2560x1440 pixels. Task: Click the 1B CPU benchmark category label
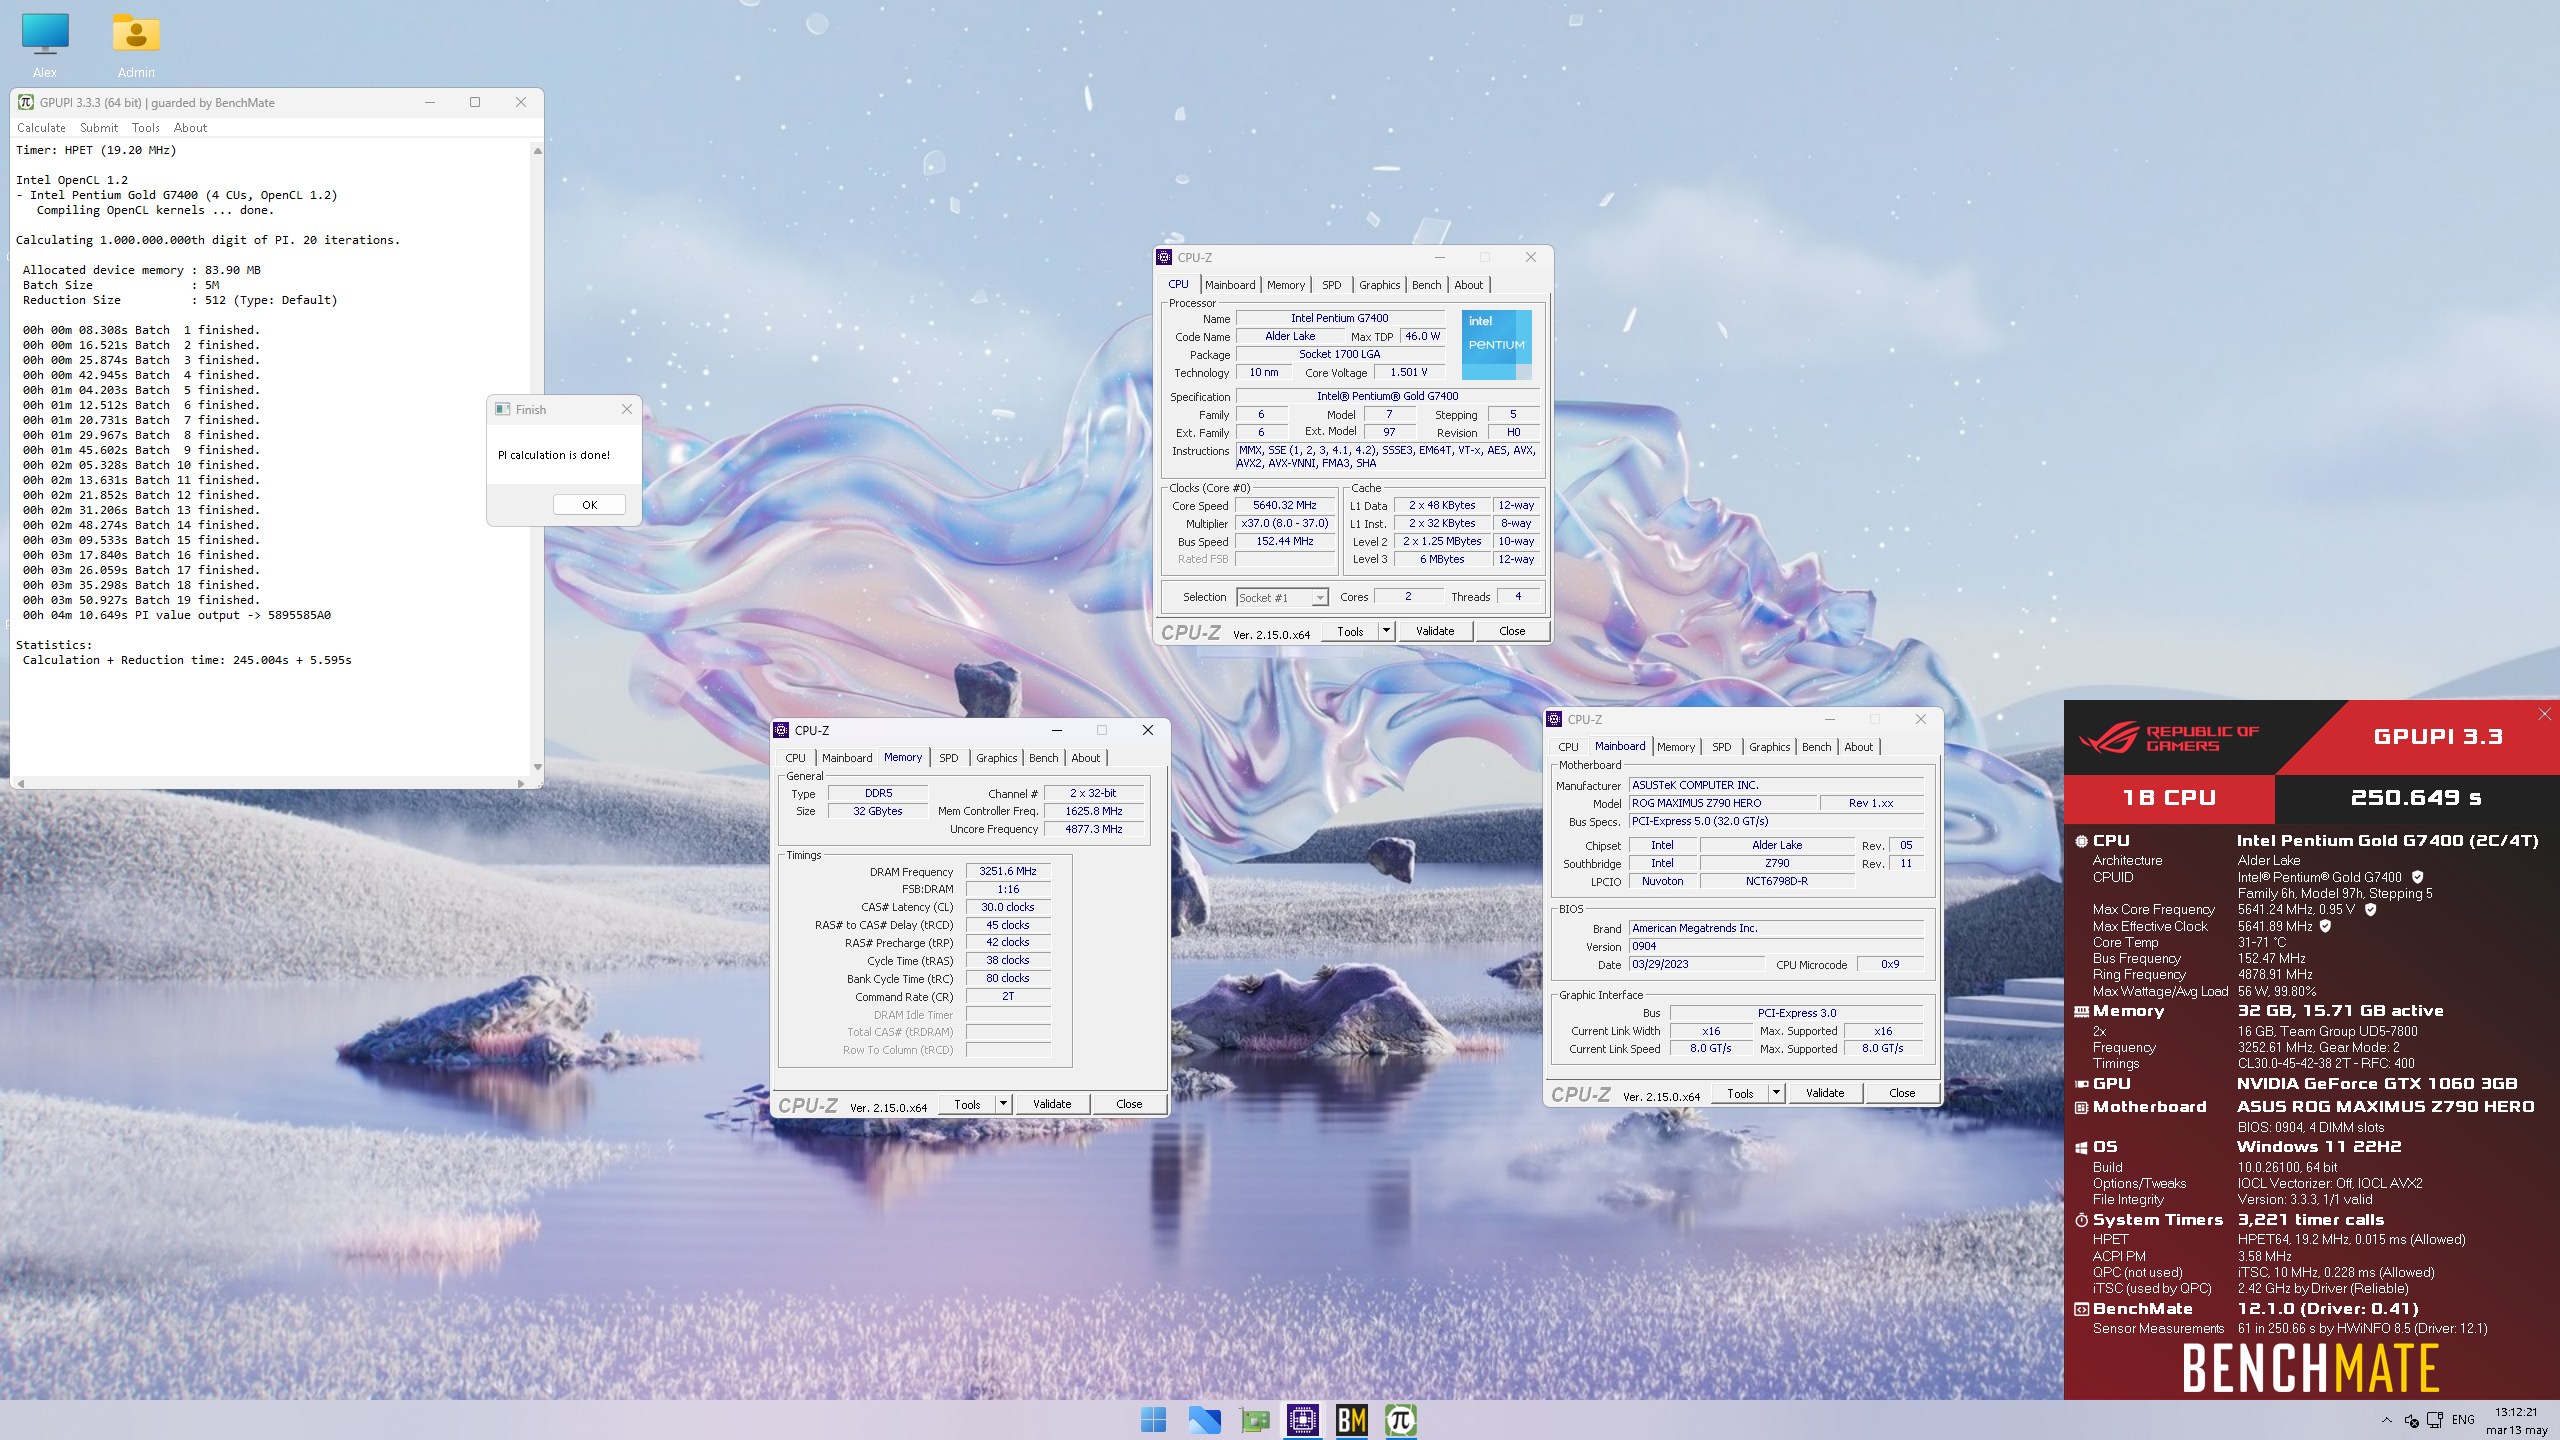pos(2169,798)
